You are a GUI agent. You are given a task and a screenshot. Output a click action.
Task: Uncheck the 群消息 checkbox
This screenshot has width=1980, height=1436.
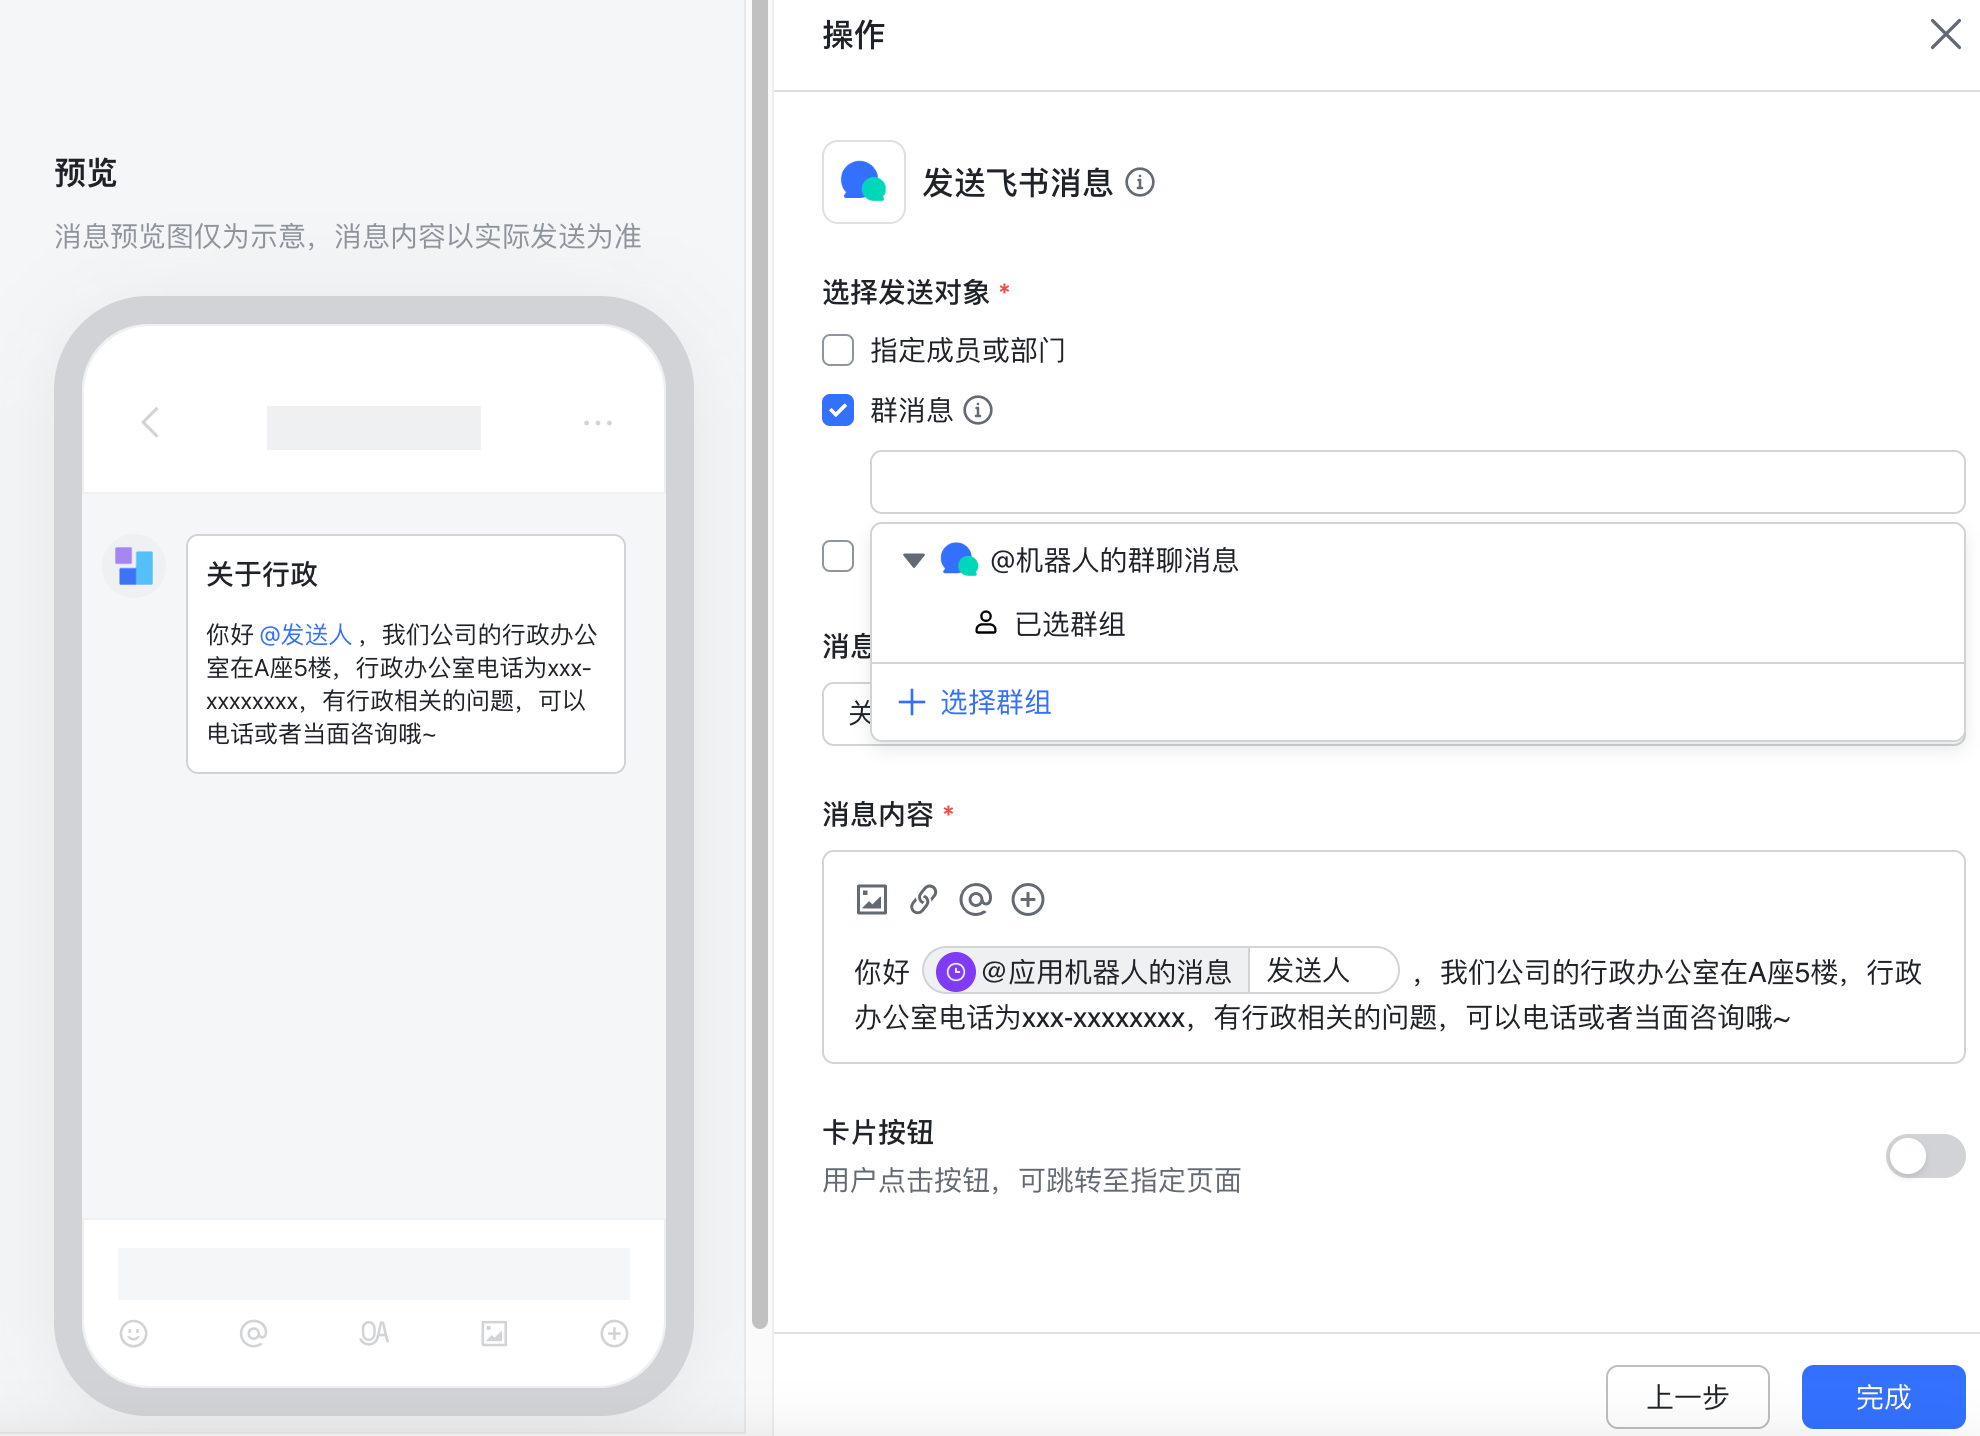coord(837,410)
